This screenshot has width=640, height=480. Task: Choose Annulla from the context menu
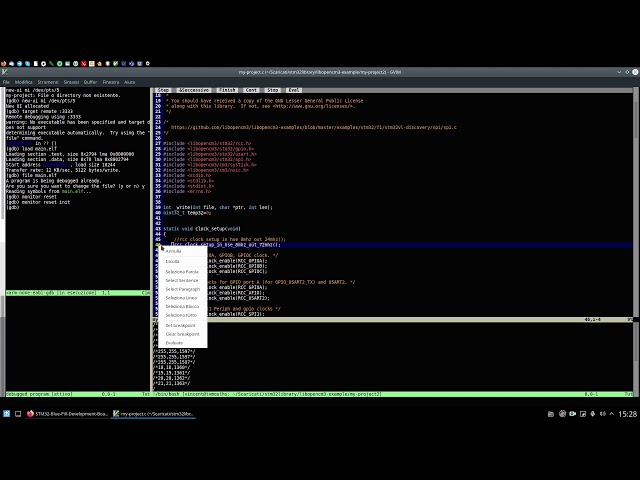click(182, 251)
